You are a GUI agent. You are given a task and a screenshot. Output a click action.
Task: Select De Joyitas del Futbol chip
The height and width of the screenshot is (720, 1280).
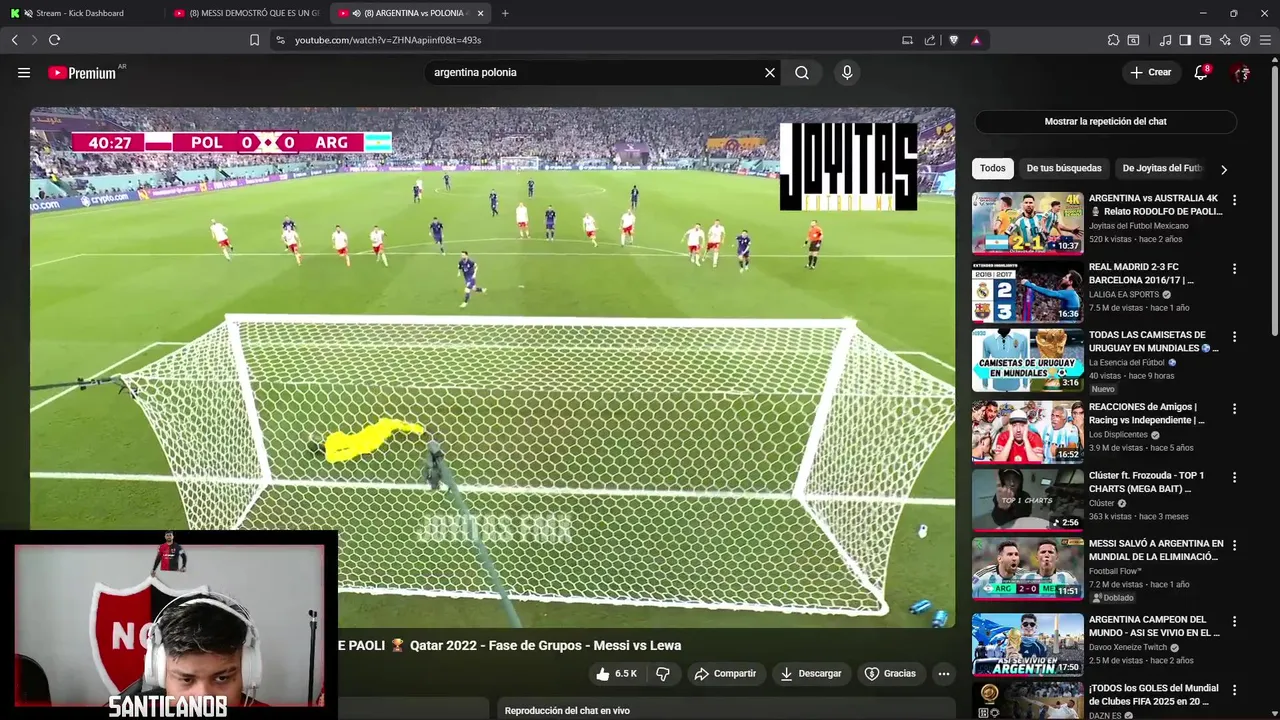tap(1162, 168)
